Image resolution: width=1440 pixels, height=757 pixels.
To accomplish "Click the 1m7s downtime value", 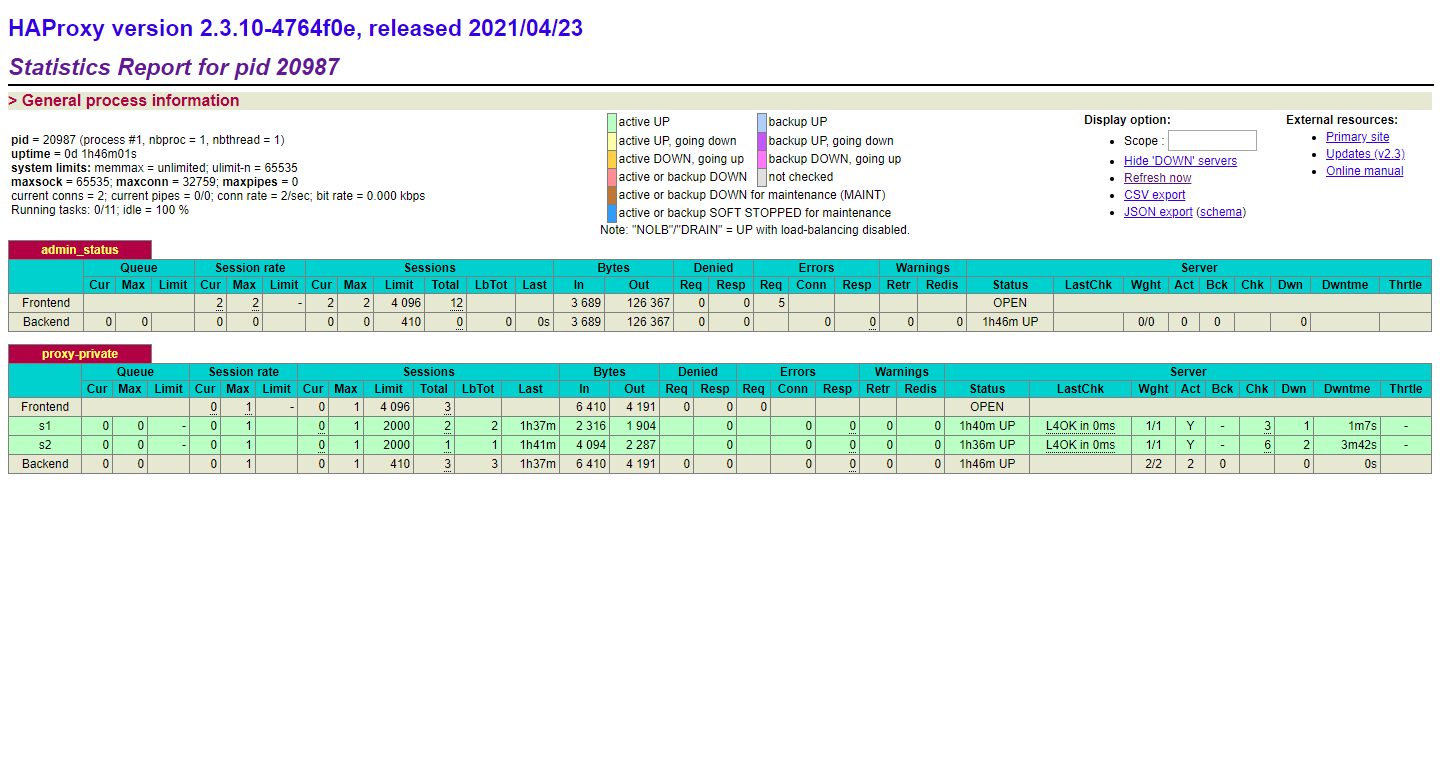I will point(1362,426).
